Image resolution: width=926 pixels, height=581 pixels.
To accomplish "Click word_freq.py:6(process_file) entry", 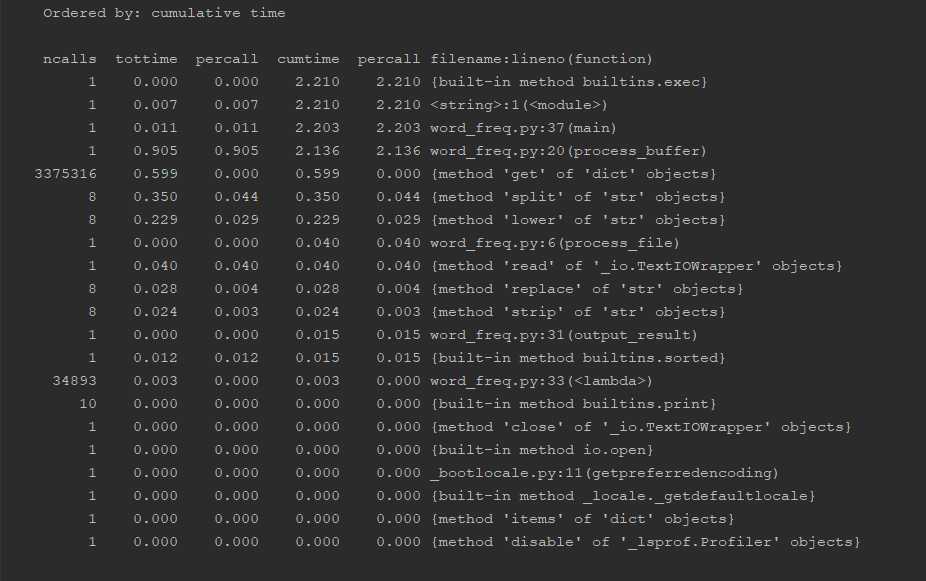I will pos(555,243).
